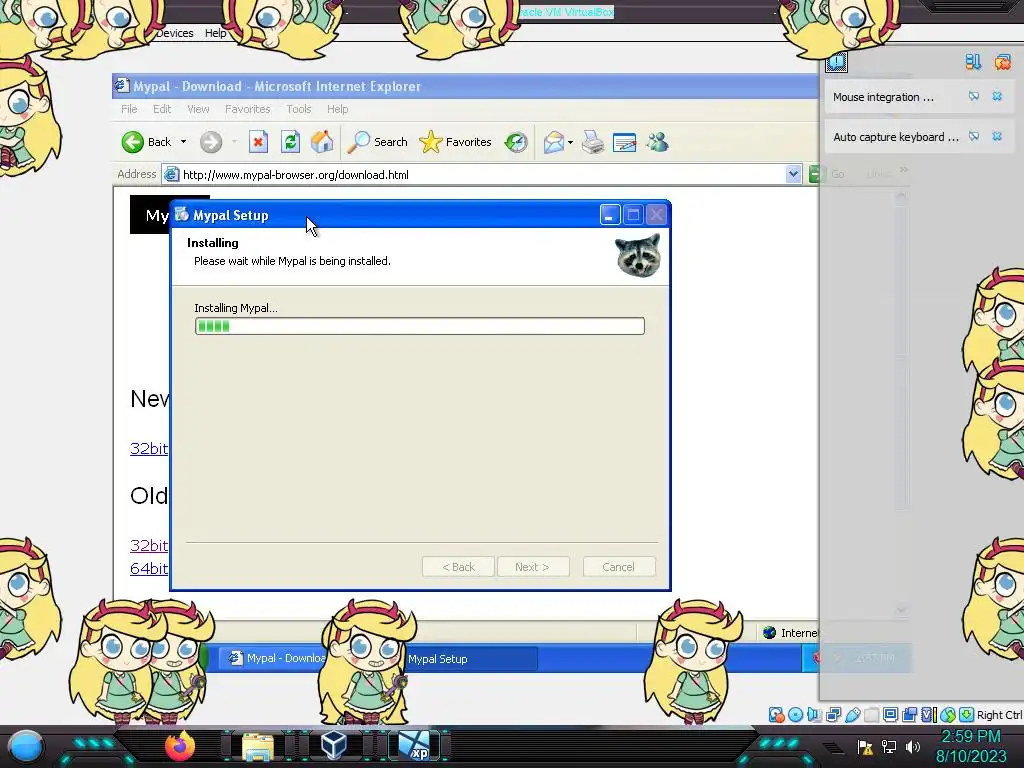Screen dimensions: 1024x768
Task: Open the Tools menu in Internet Explorer
Action: point(298,109)
